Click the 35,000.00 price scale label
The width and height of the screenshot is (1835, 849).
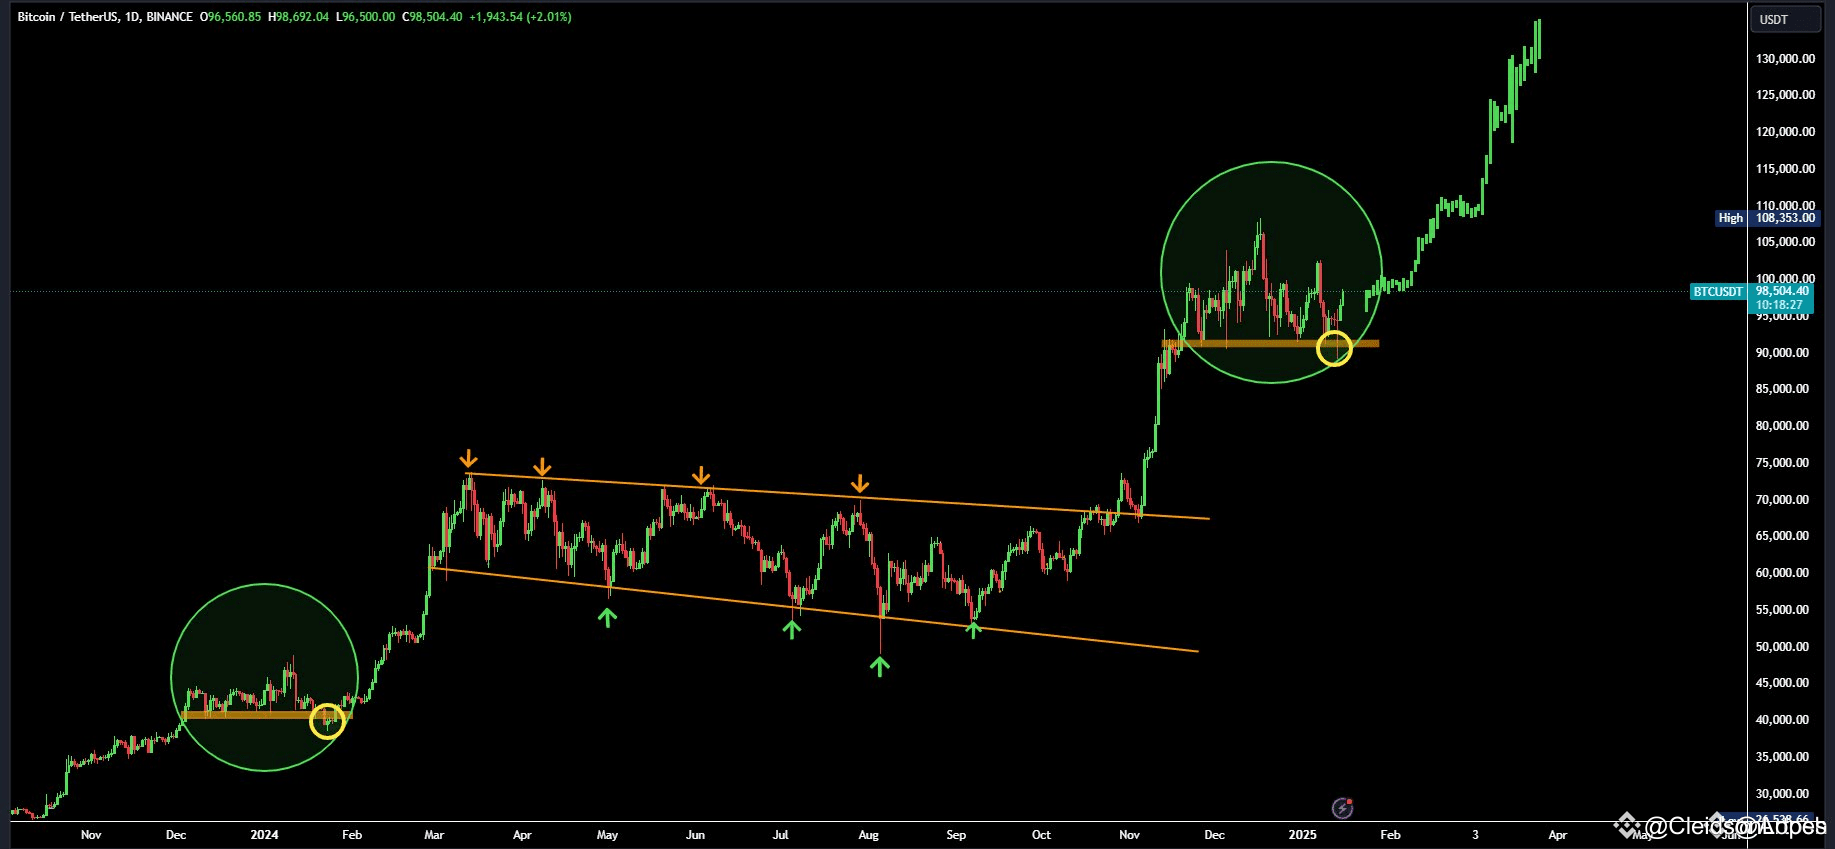1782,757
